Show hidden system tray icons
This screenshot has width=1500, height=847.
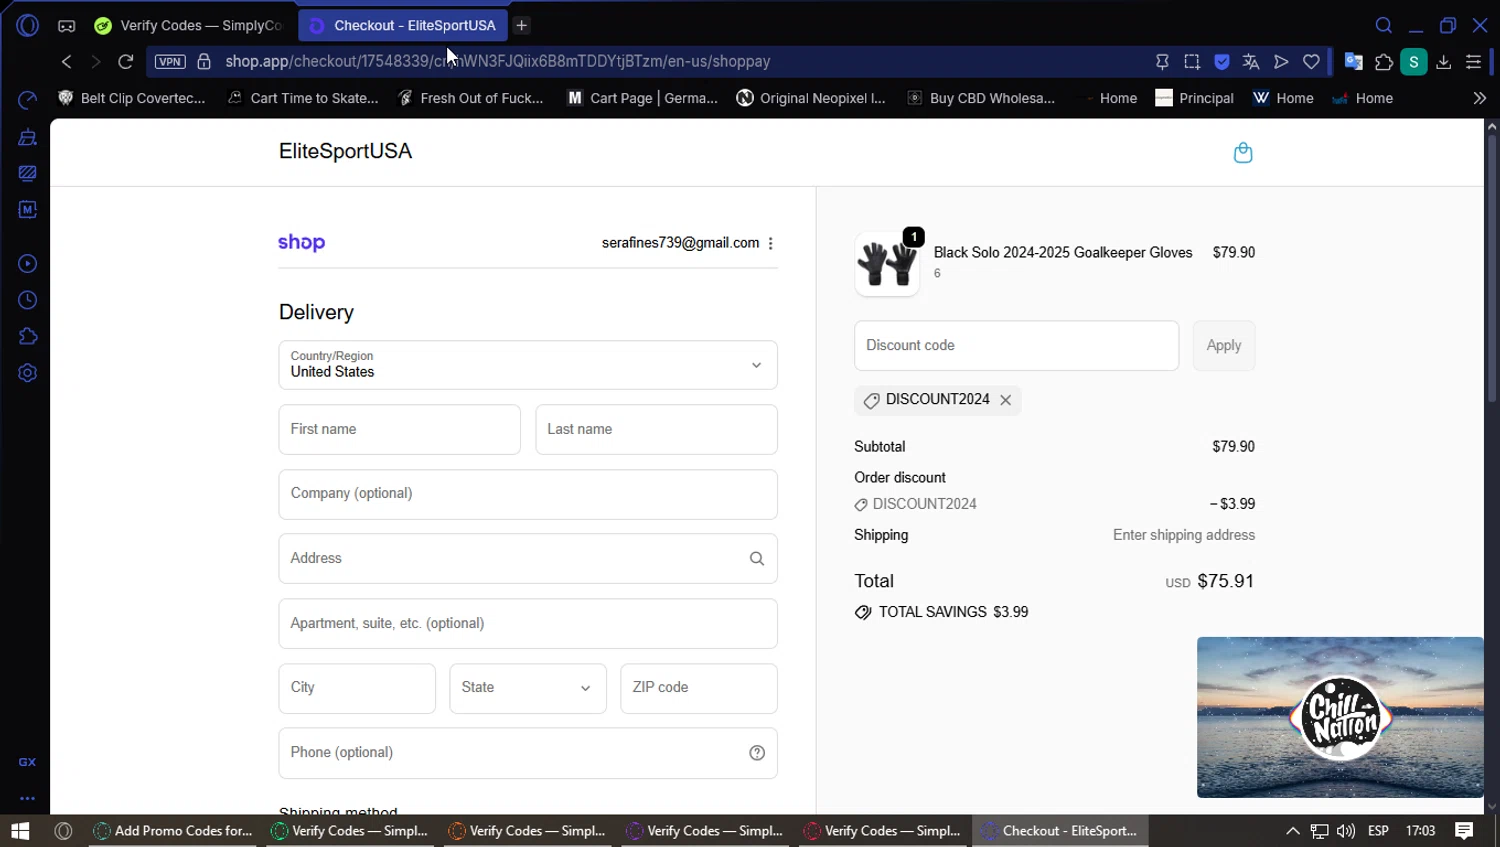click(x=1292, y=831)
